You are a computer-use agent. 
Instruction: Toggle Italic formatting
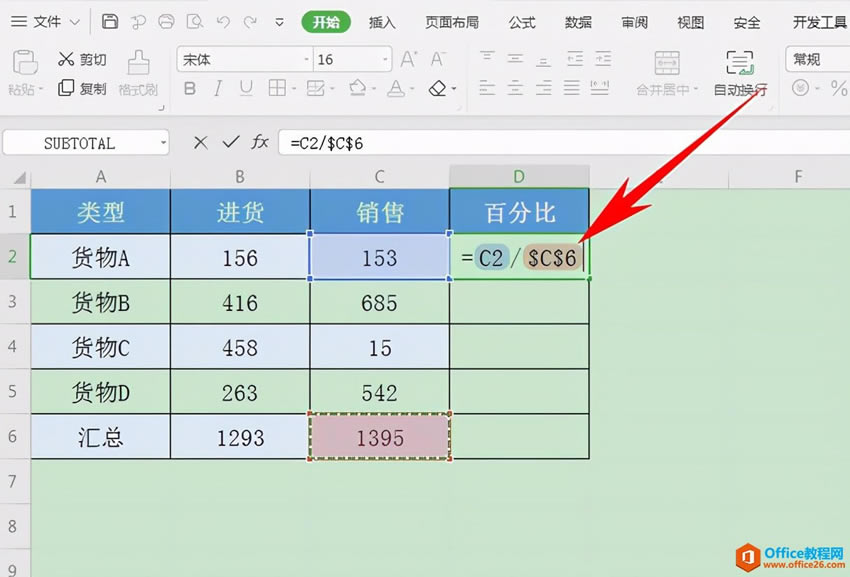point(218,88)
